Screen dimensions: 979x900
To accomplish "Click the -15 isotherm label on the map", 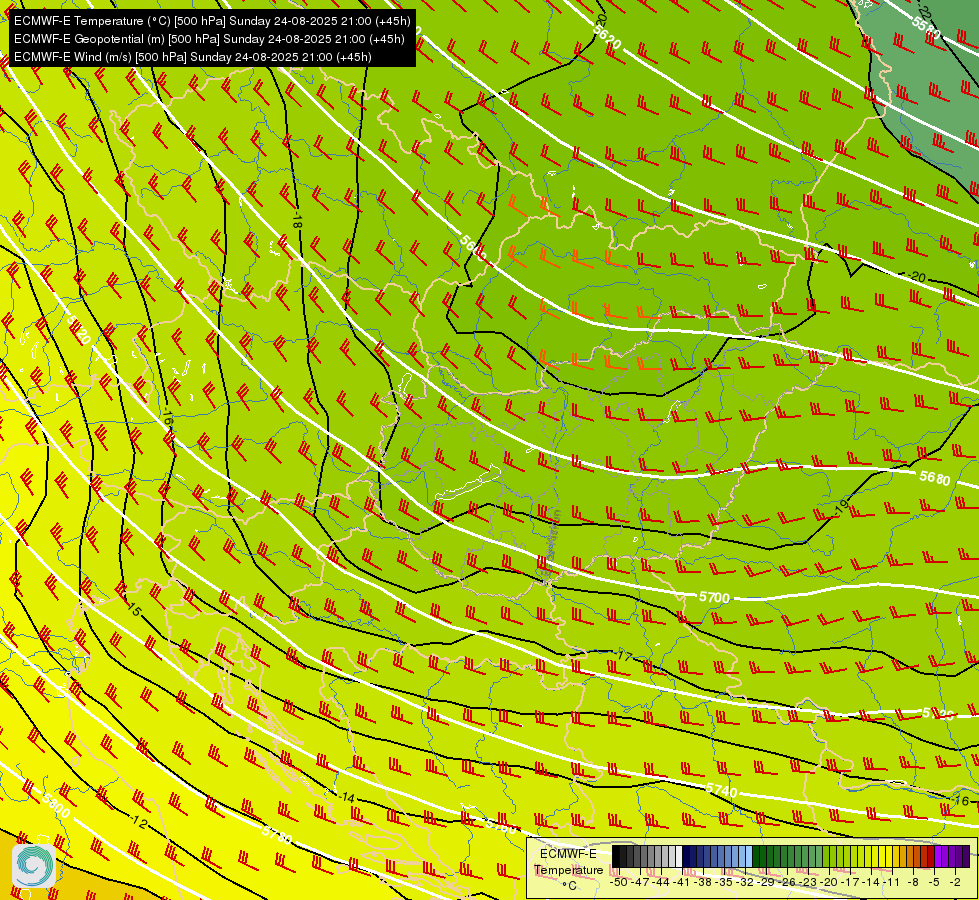I will tap(134, 608).
